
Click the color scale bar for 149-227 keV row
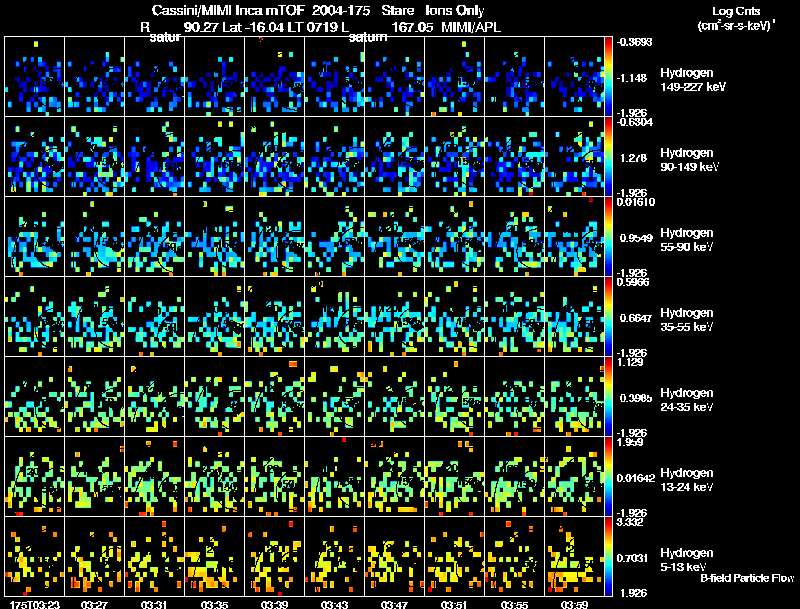608,77
